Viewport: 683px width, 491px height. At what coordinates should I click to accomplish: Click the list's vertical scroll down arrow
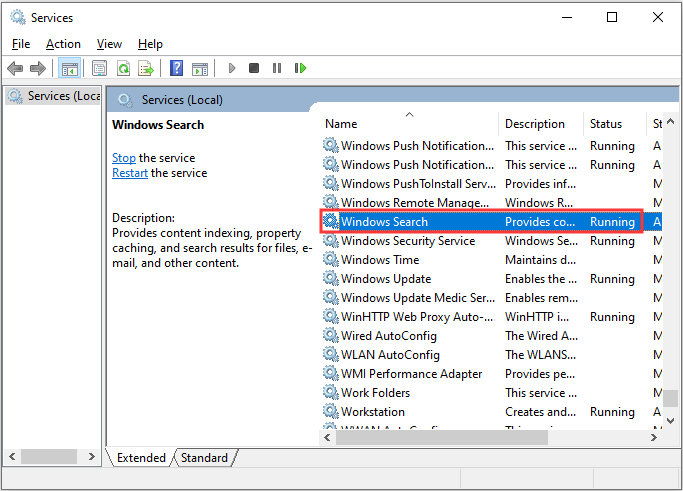[x=670, y=421]
